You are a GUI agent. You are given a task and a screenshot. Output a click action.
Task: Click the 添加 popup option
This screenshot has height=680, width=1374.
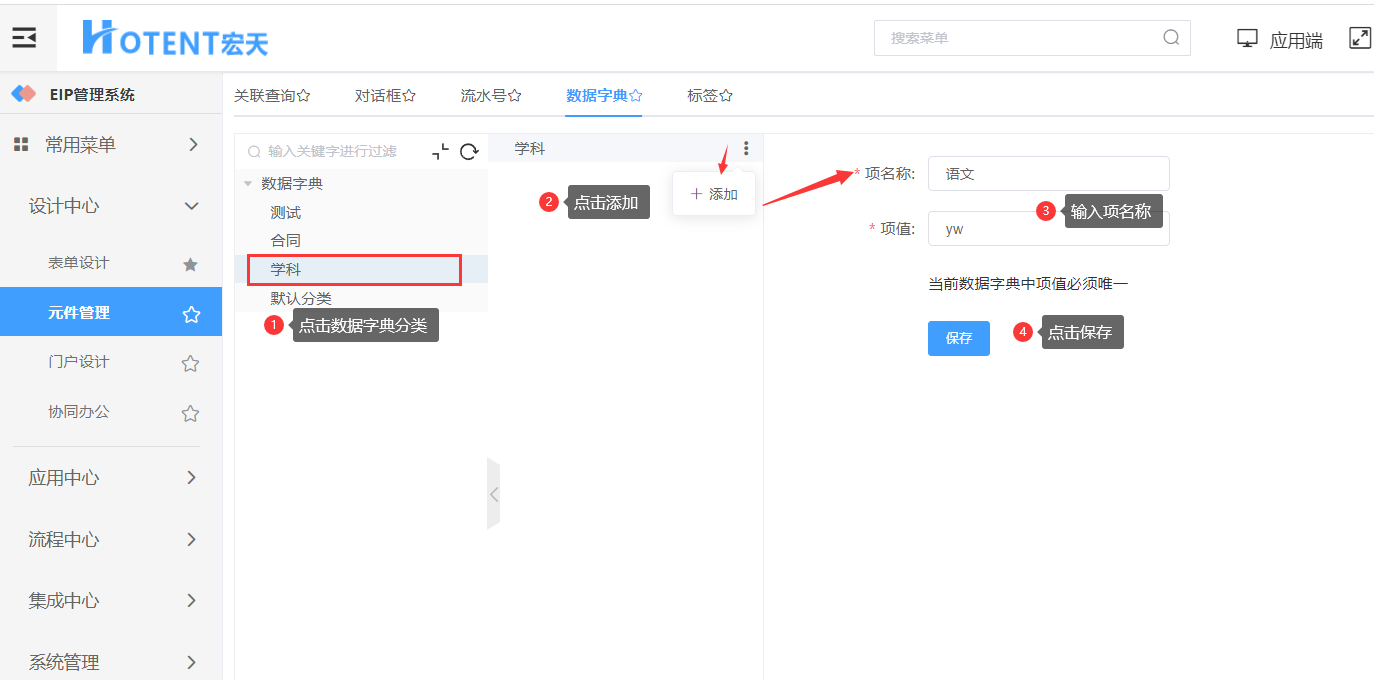point(714,194)
